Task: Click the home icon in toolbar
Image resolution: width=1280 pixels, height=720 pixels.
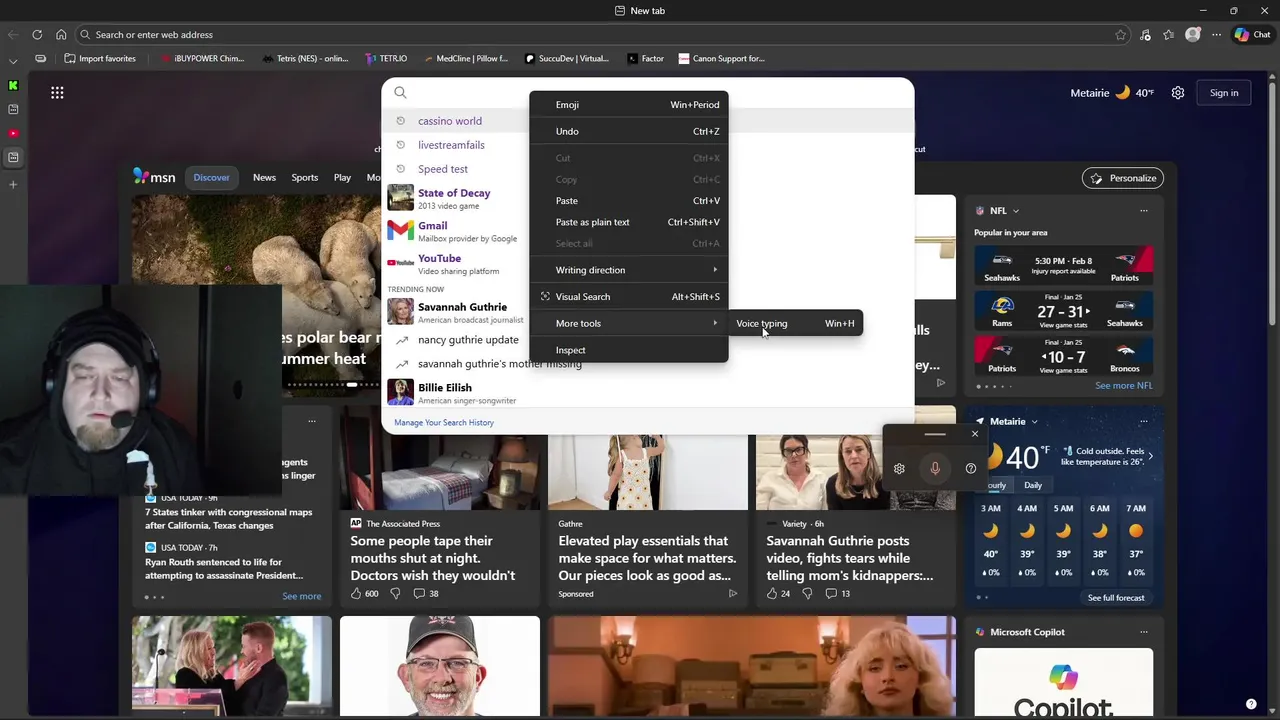Action: coord(61,34)
